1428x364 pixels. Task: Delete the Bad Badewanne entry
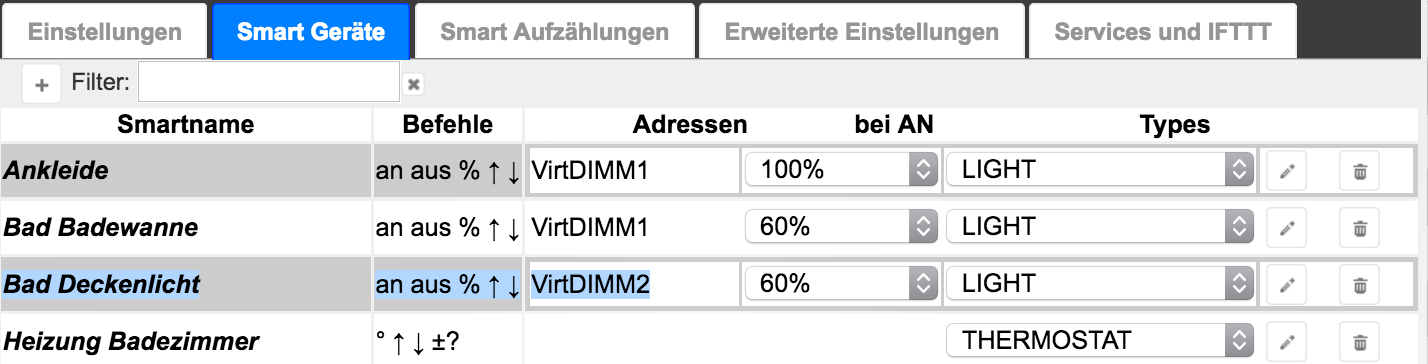coord(1360,228)
